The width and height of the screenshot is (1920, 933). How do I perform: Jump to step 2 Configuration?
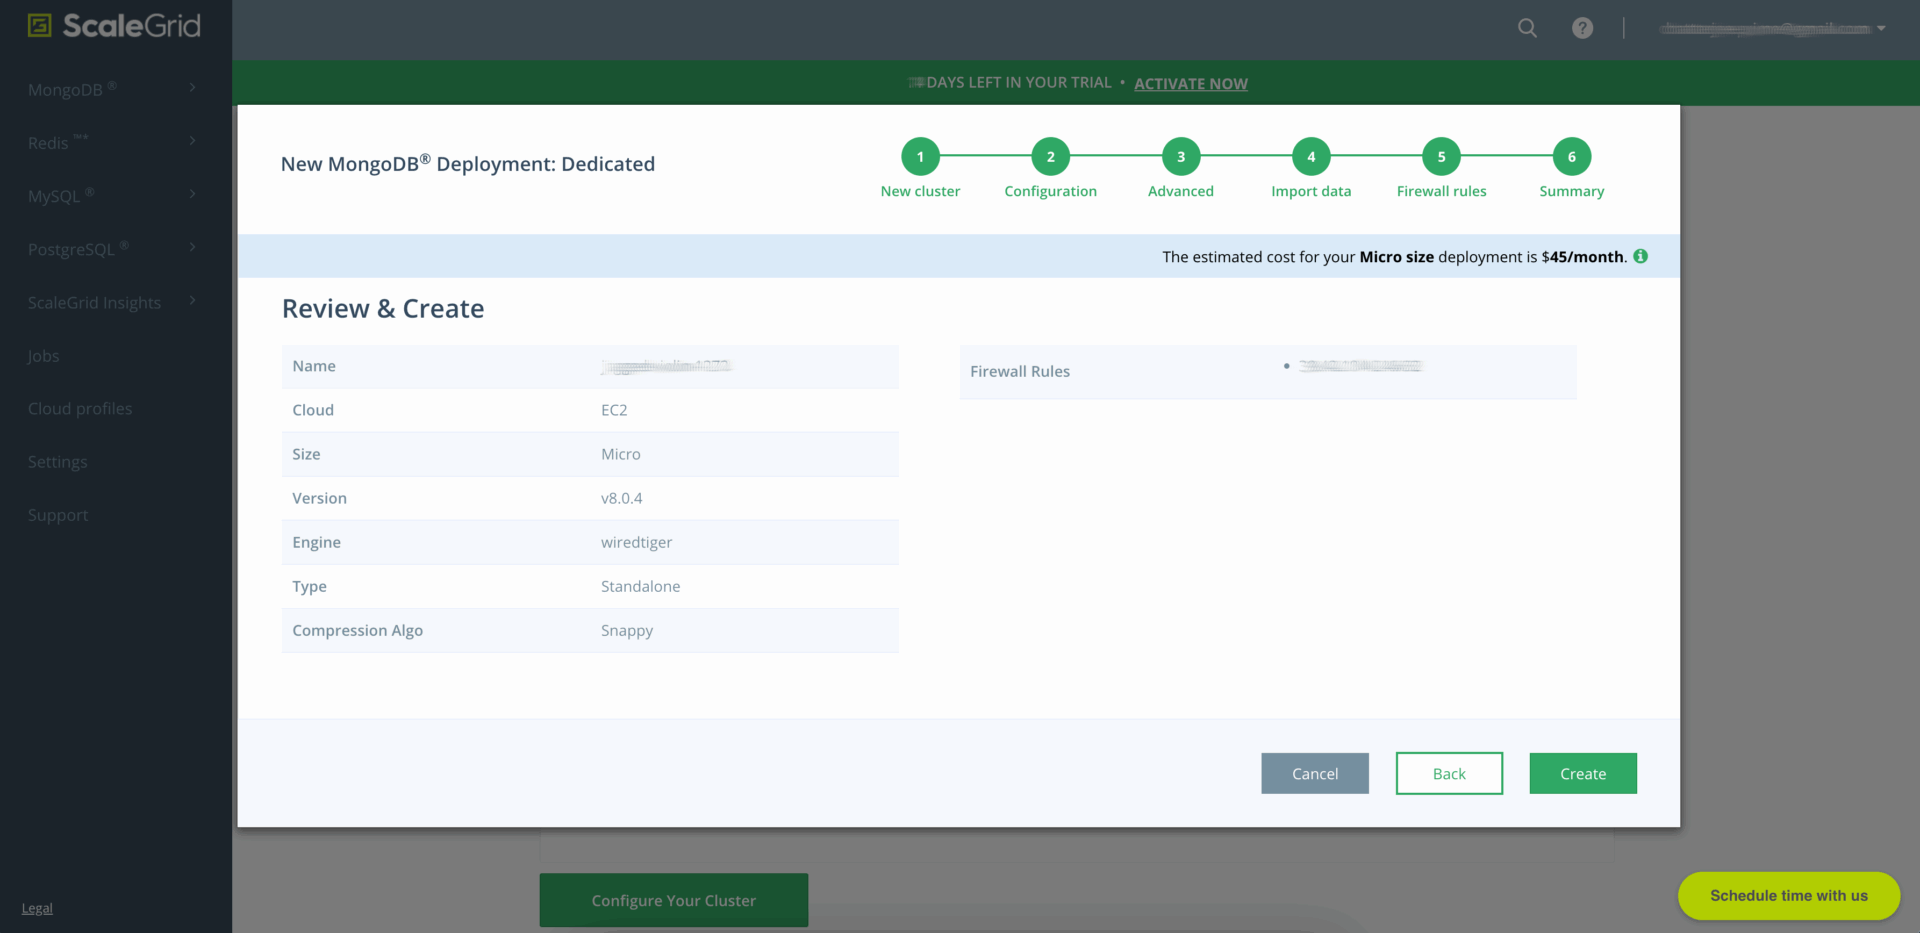pos(1050,157)
